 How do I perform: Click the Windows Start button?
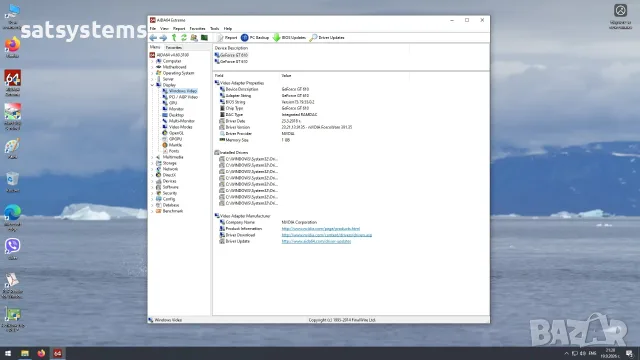[x=8, y=353]
